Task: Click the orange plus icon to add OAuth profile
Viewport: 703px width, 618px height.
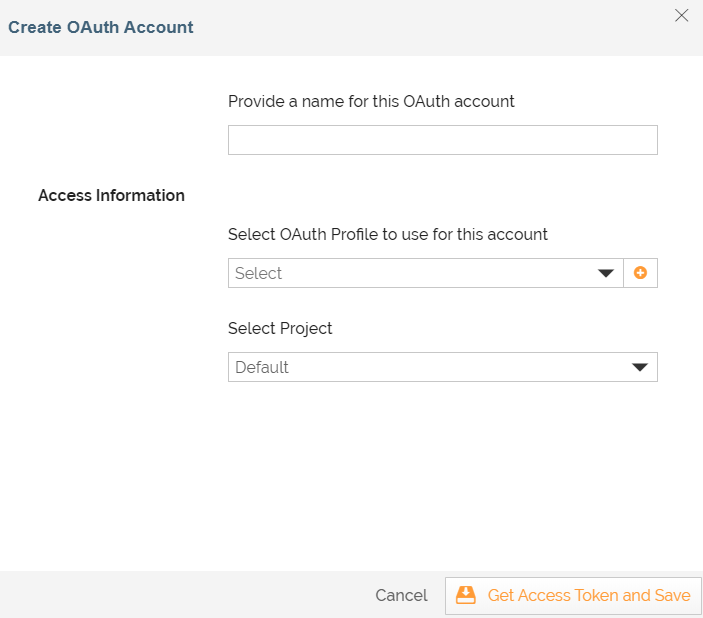Action: [x=640, y=273]
